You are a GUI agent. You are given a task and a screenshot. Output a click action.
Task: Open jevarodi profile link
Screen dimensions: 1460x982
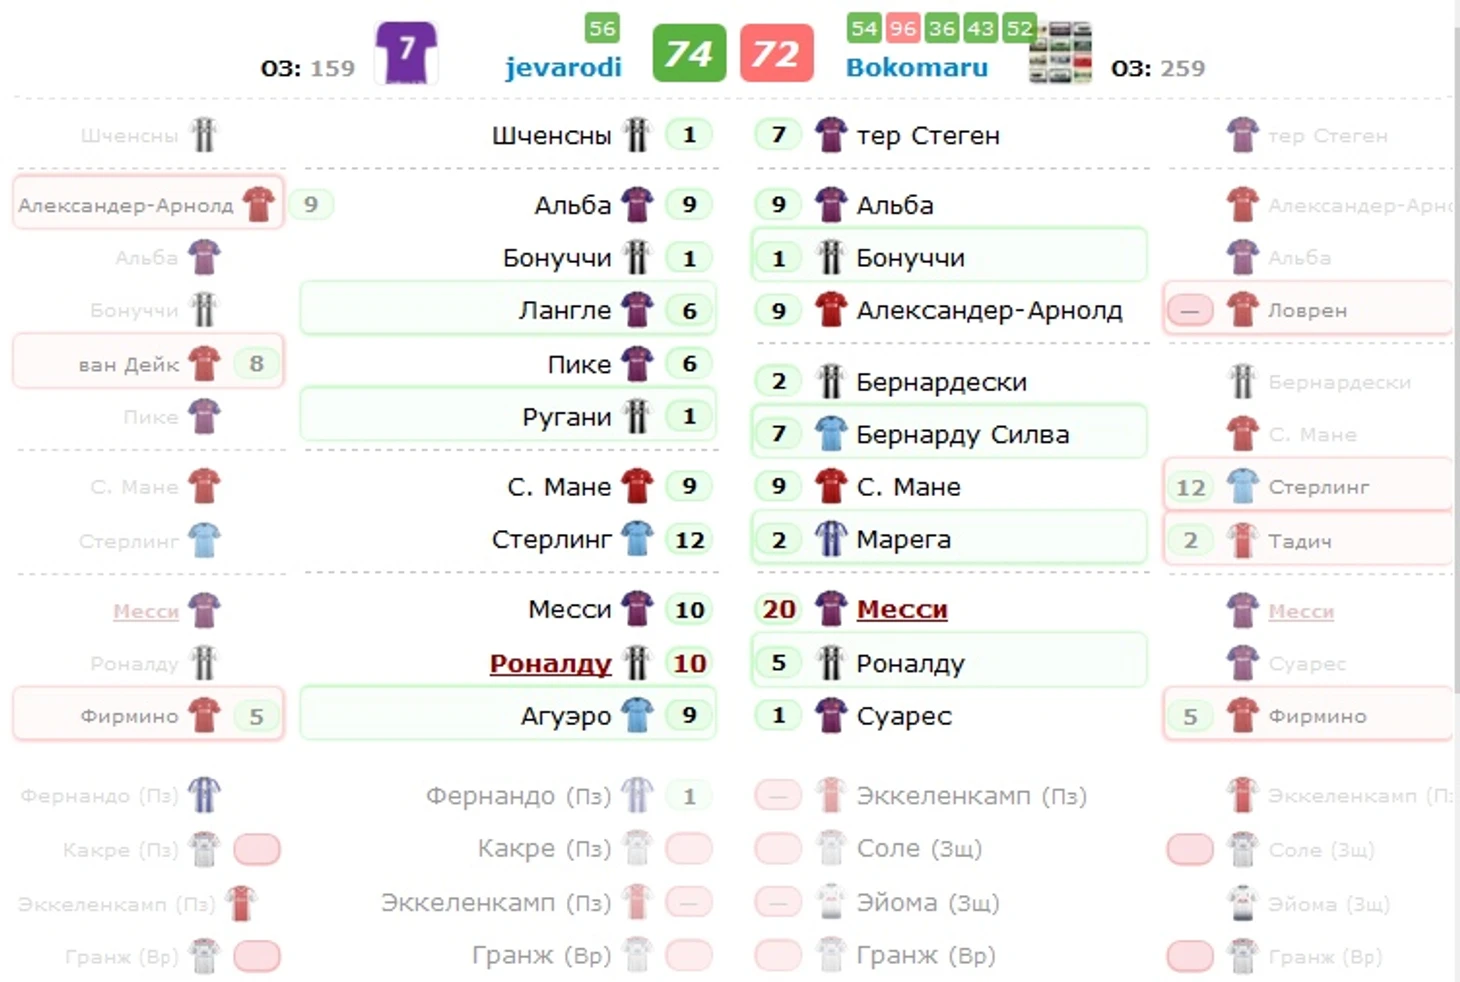563,67
